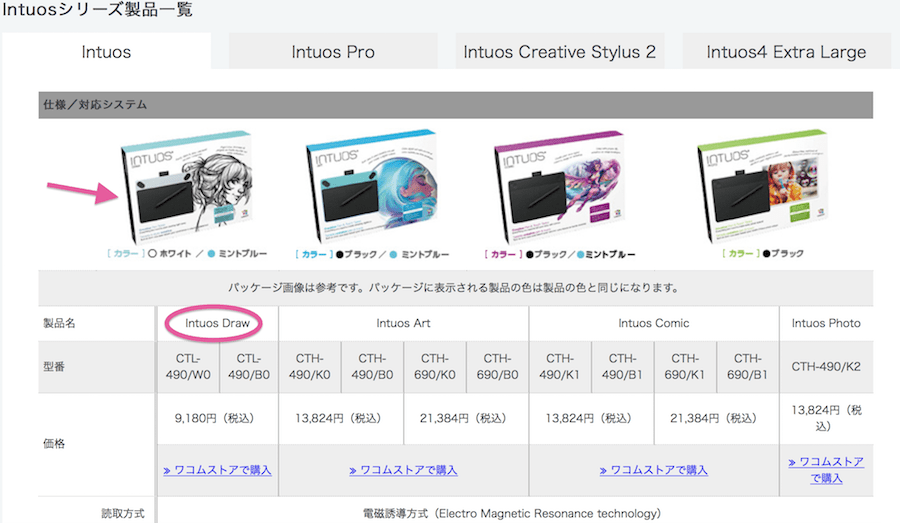This screenshot has width=900, height=523.
Task: Open the Intuos4 Extra Large tab
Action: click(x=786, y=52)
